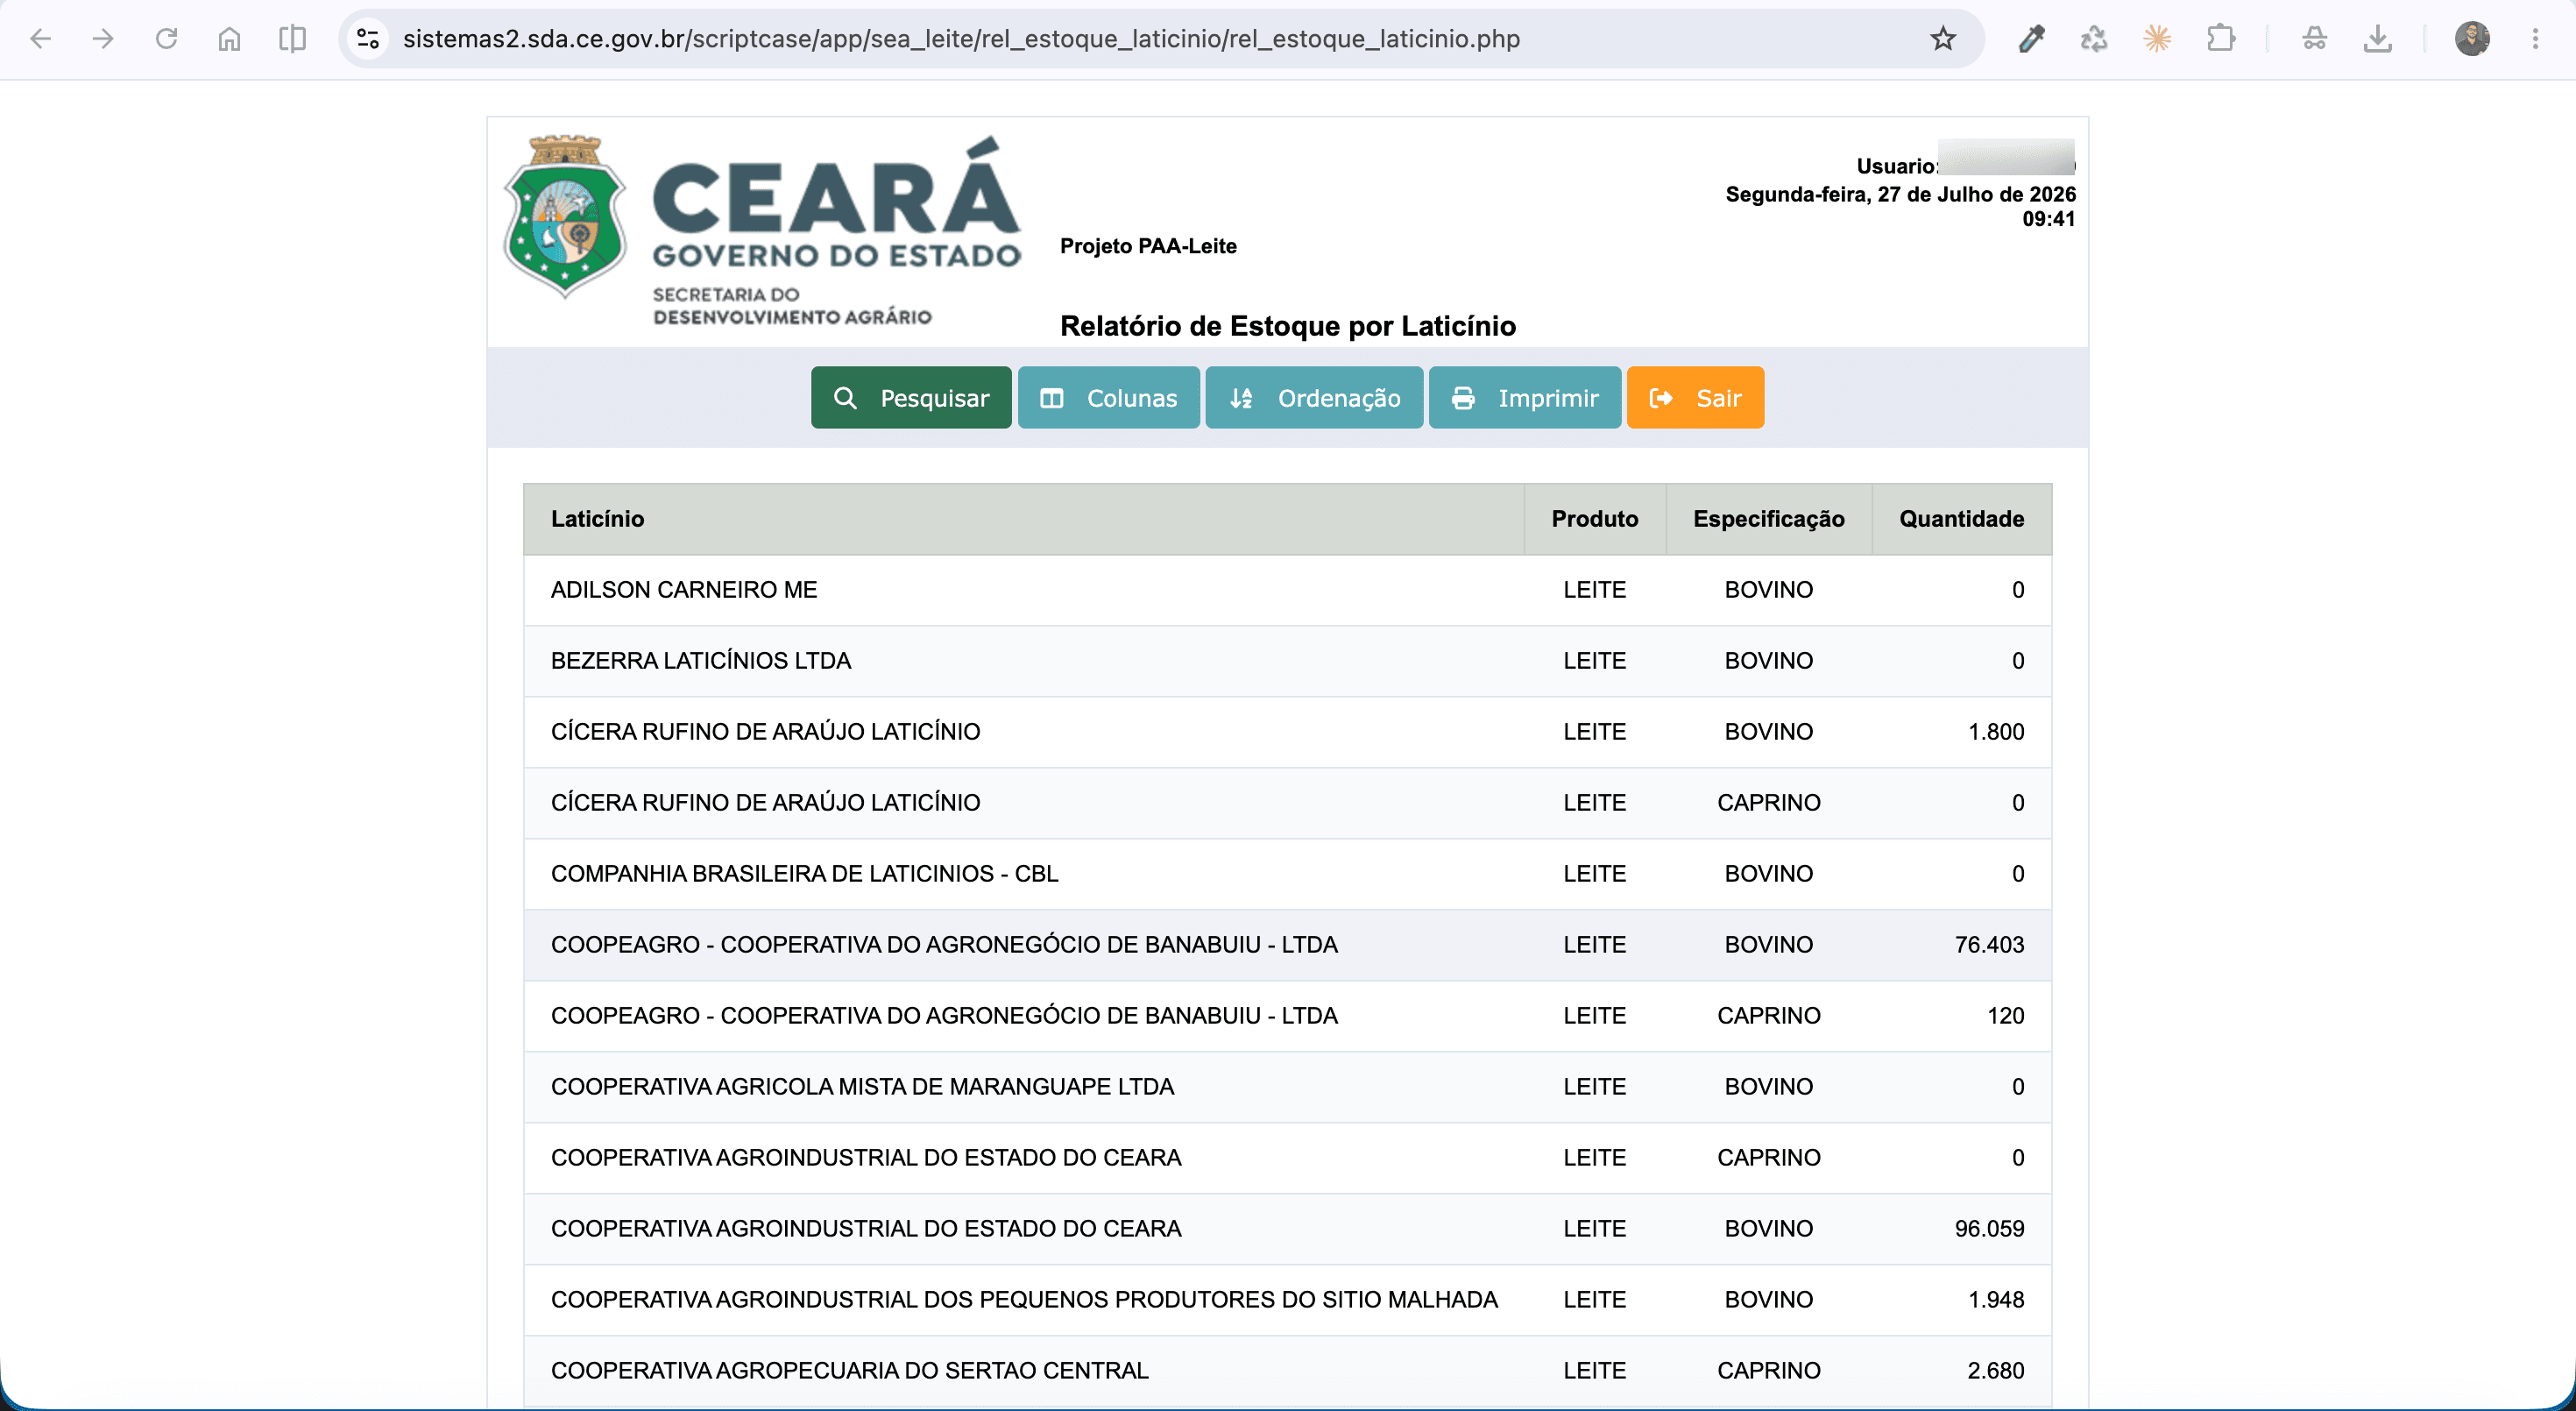Select the BEZERRA LATICÍNIOS LTDA row

(x=1287, y=661)
